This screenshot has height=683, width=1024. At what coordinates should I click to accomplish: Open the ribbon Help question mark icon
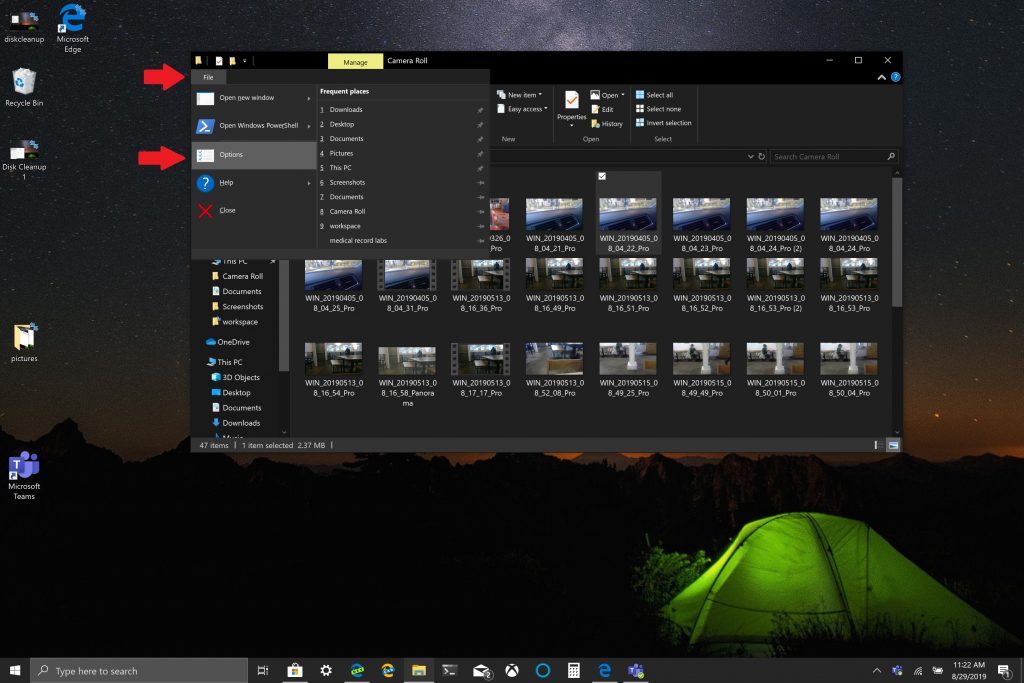(x=895, y=77)
